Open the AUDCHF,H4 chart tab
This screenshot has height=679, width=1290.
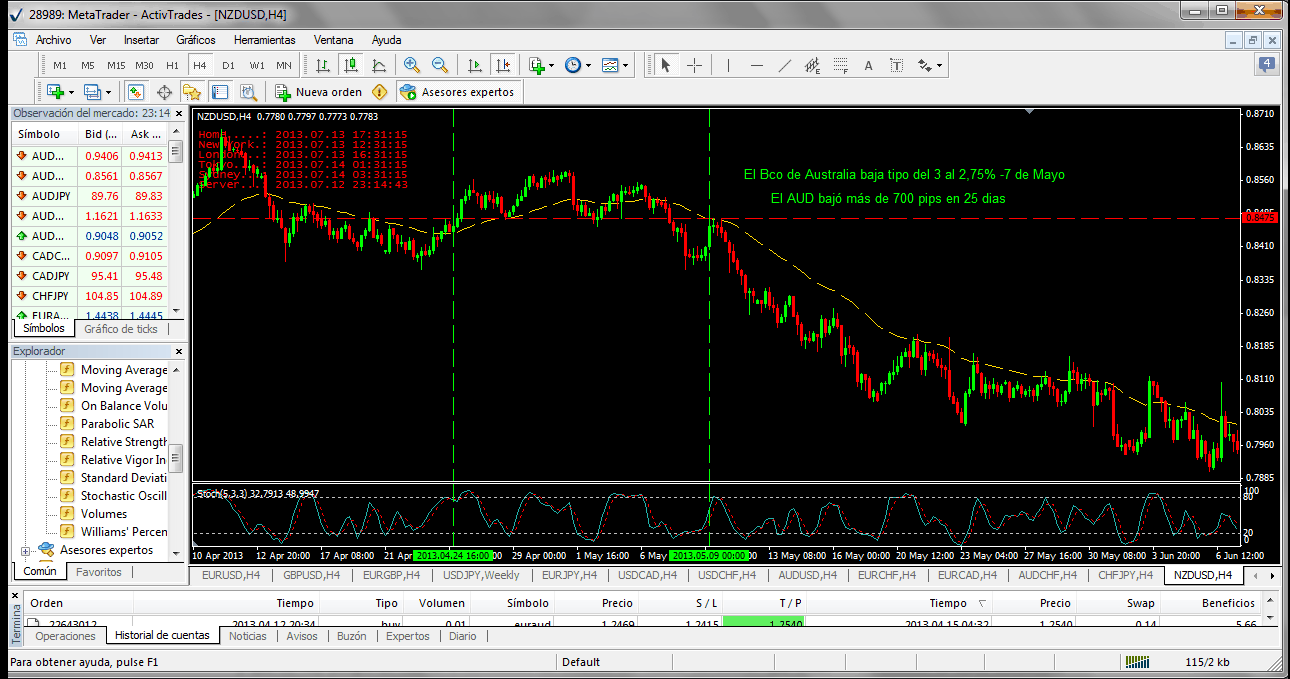coord(1046,575)
